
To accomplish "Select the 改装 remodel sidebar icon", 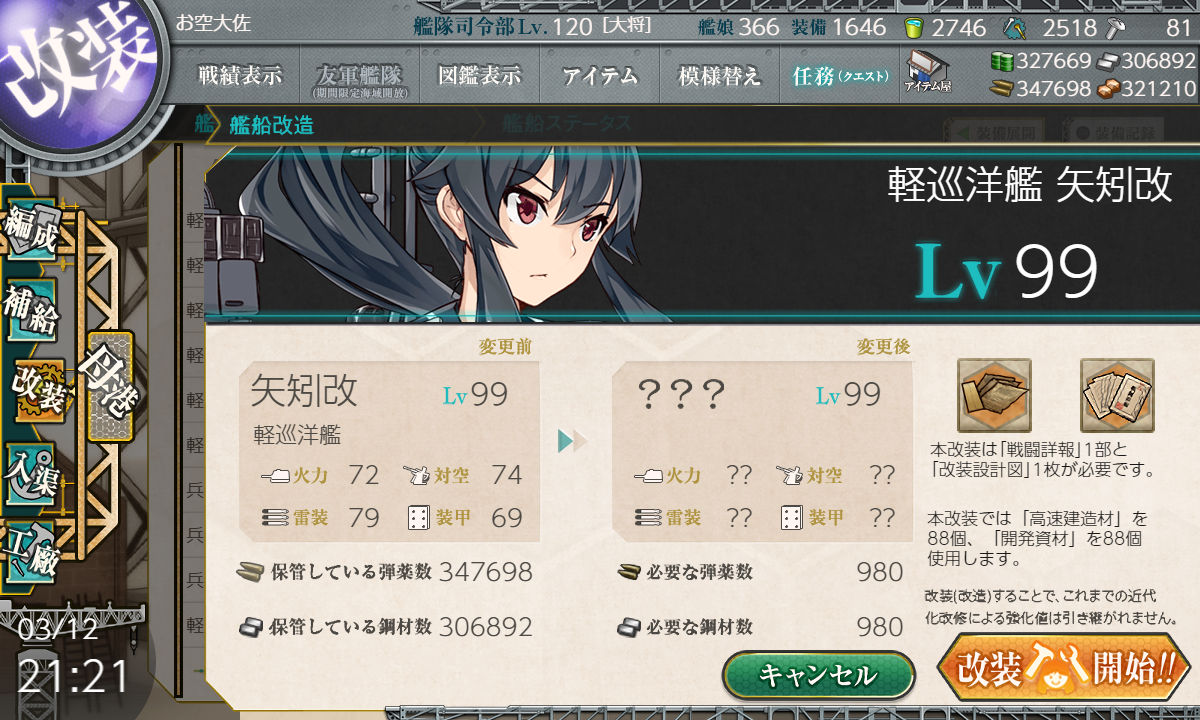I will click(40, 388).
